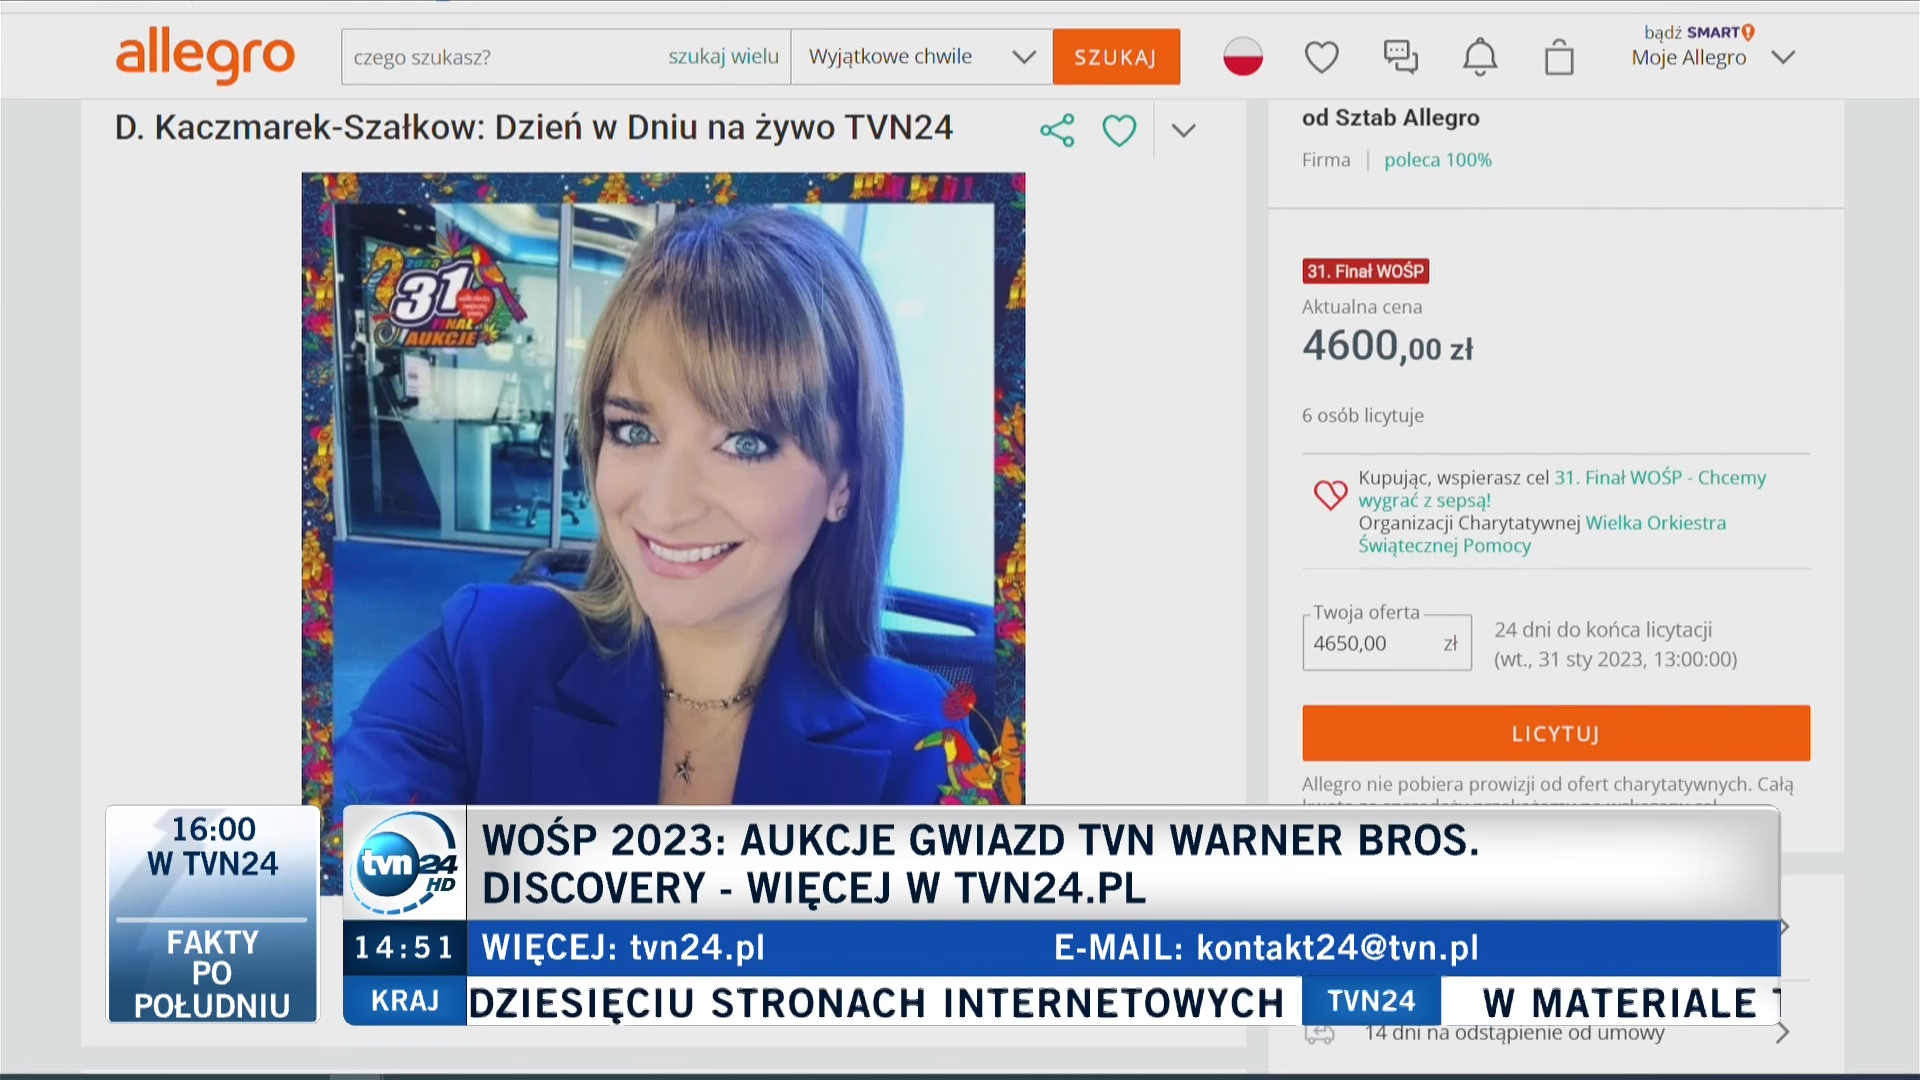Click the '4600,00 zł' current price
The image size is (1920, 1080).
tap(1388, 346)
